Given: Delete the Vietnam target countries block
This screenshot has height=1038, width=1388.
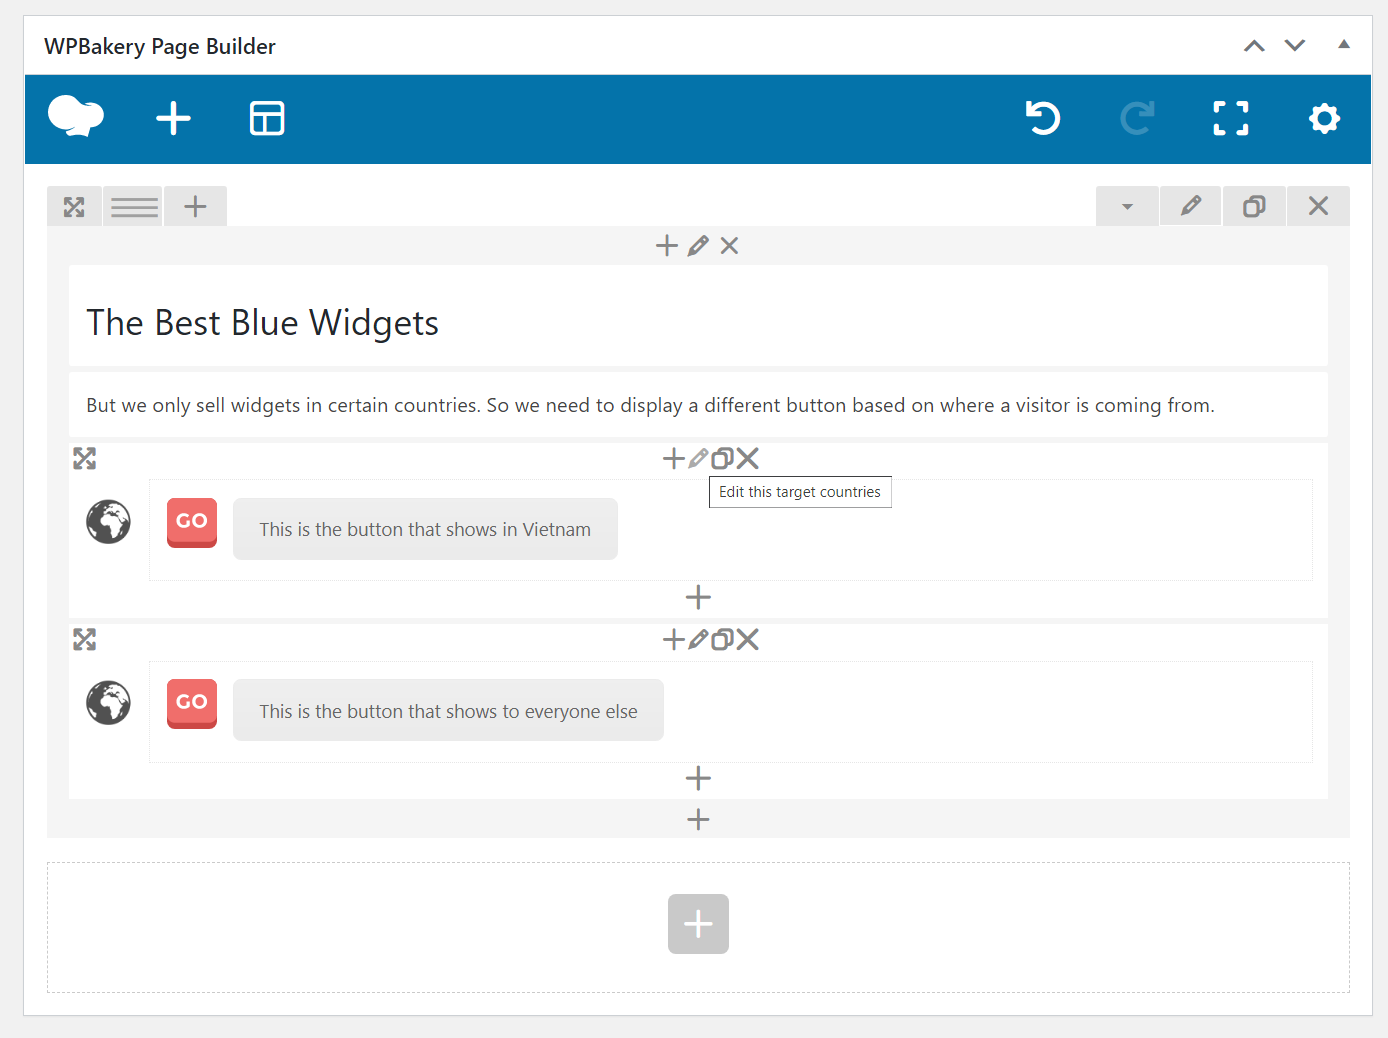Looking at the screenshot, I should click(x=748, y=459).
